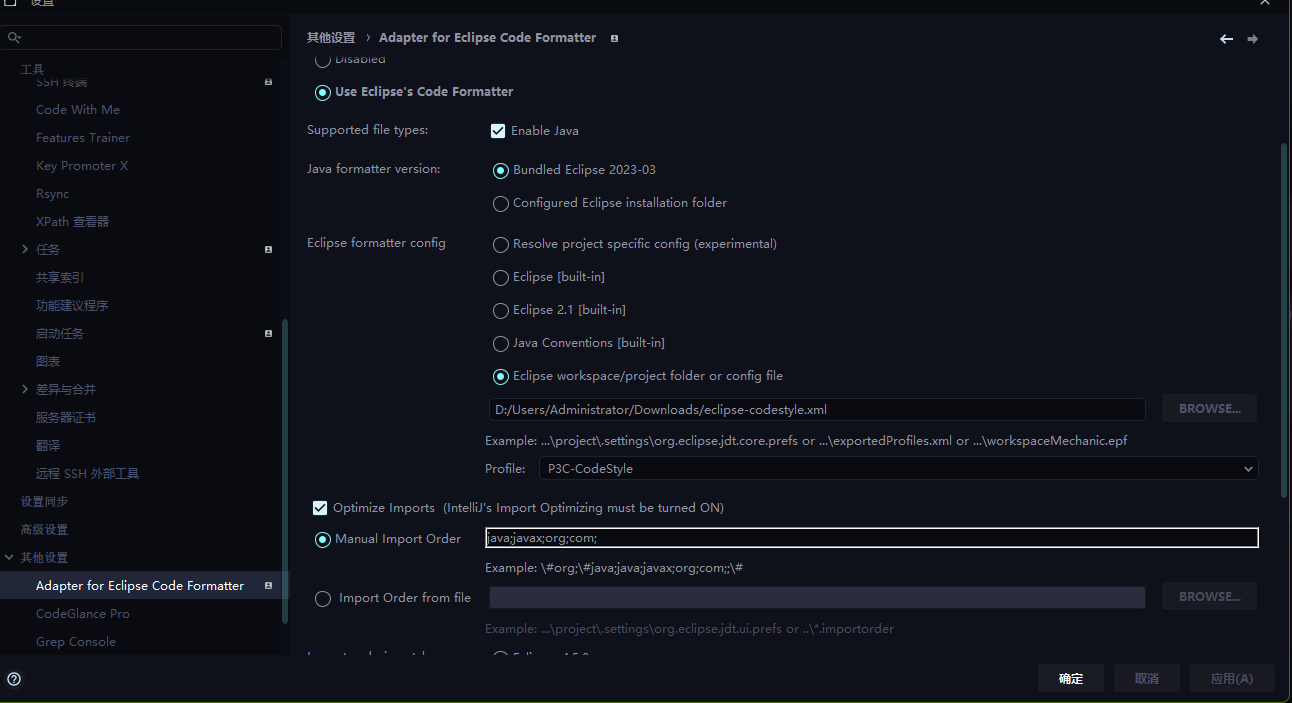Viewport: 1292px width, 703px height.
Task: Select Bundled Eclipse 2023-03 formatter version
Action: 501,170
